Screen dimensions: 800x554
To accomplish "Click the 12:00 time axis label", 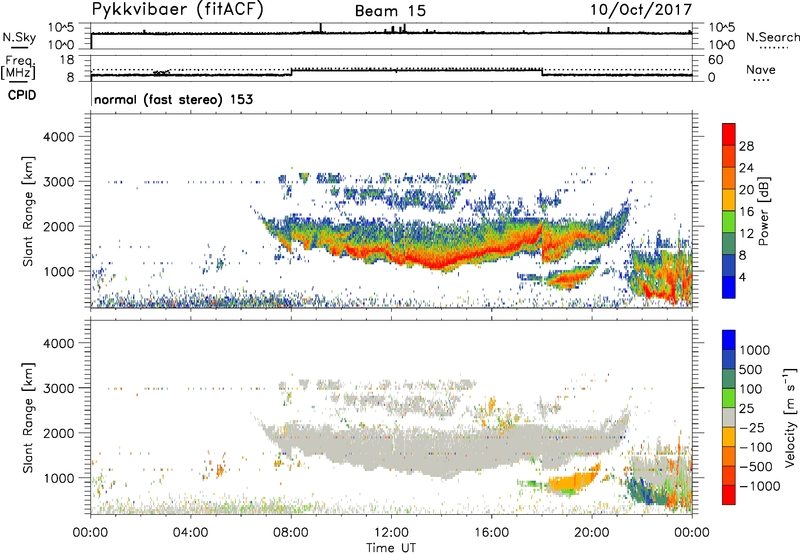I will 391,533.
